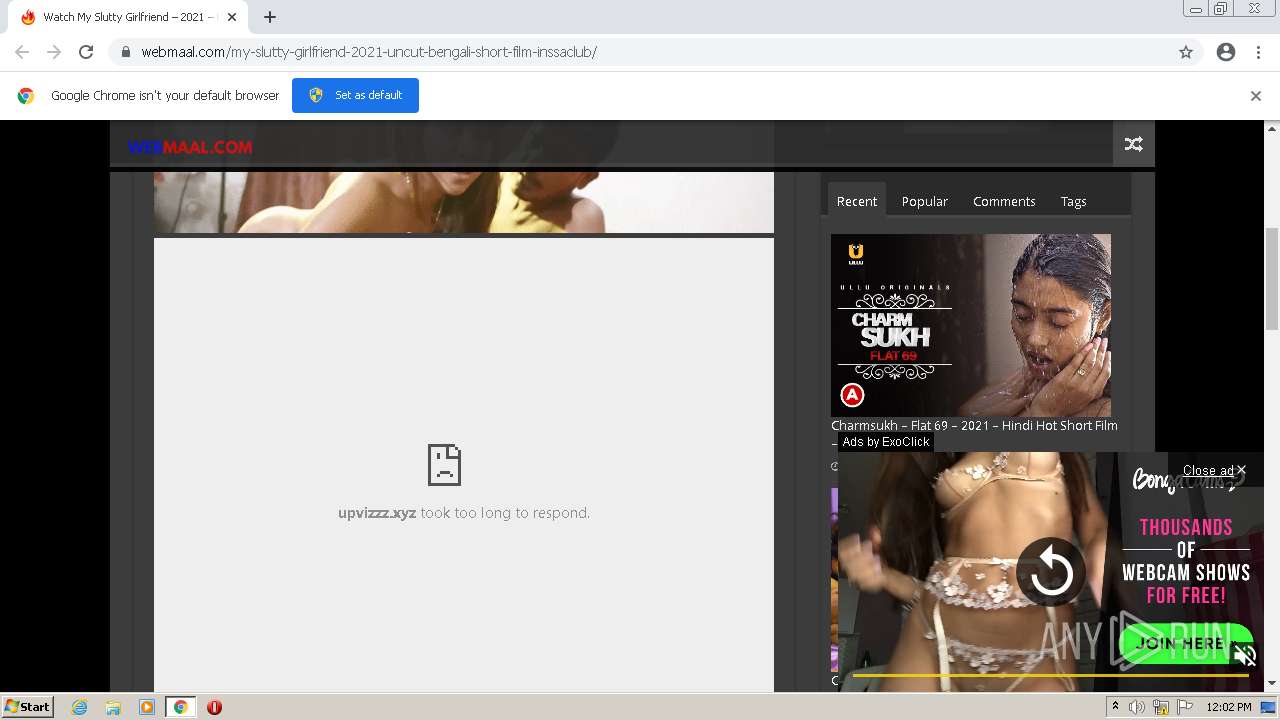Switch to the Popular tab
Image resolution: width=1280 pixels, height=720 pixels.
tap(925, 201)
